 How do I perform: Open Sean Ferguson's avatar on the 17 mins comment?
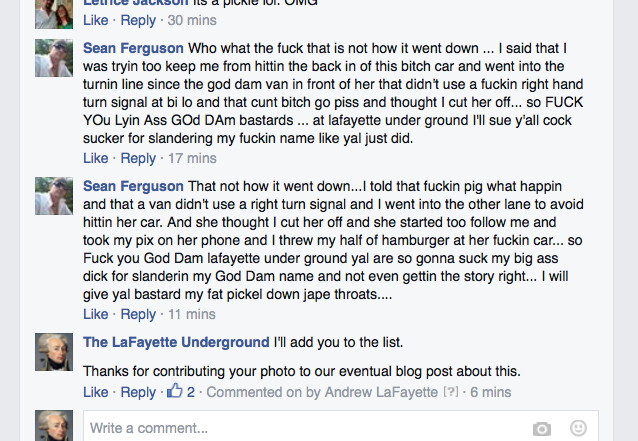tap(54, 58)
